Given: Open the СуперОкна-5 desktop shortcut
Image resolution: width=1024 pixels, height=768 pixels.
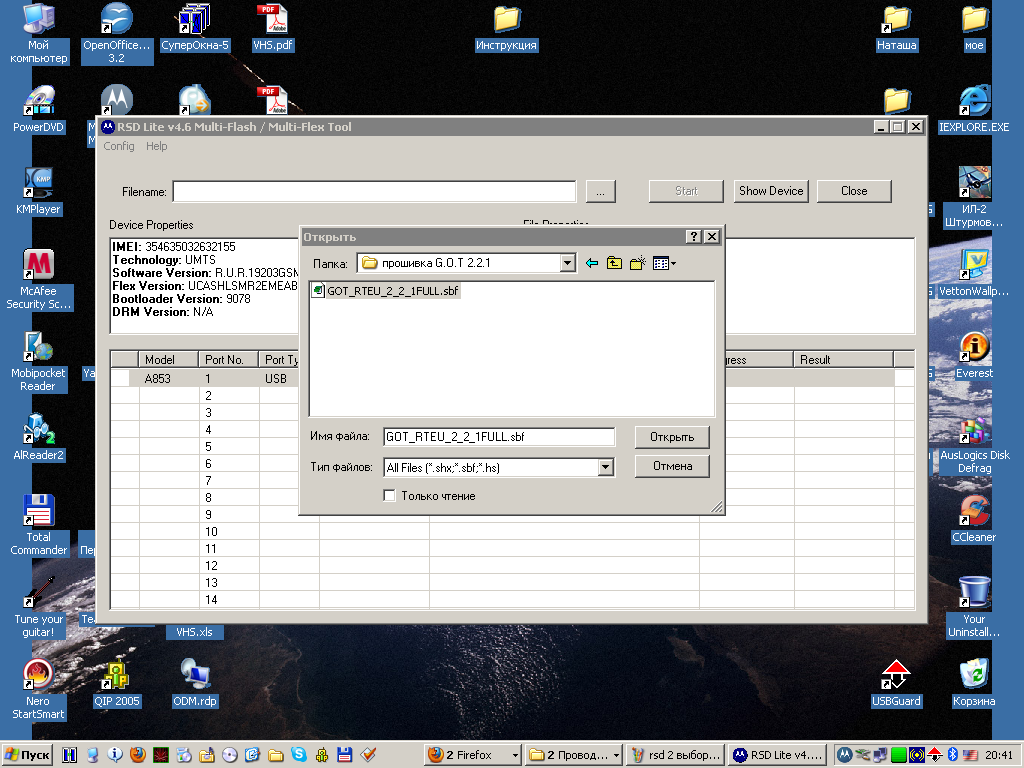Looking at the screenshot, I should (195, 29).
